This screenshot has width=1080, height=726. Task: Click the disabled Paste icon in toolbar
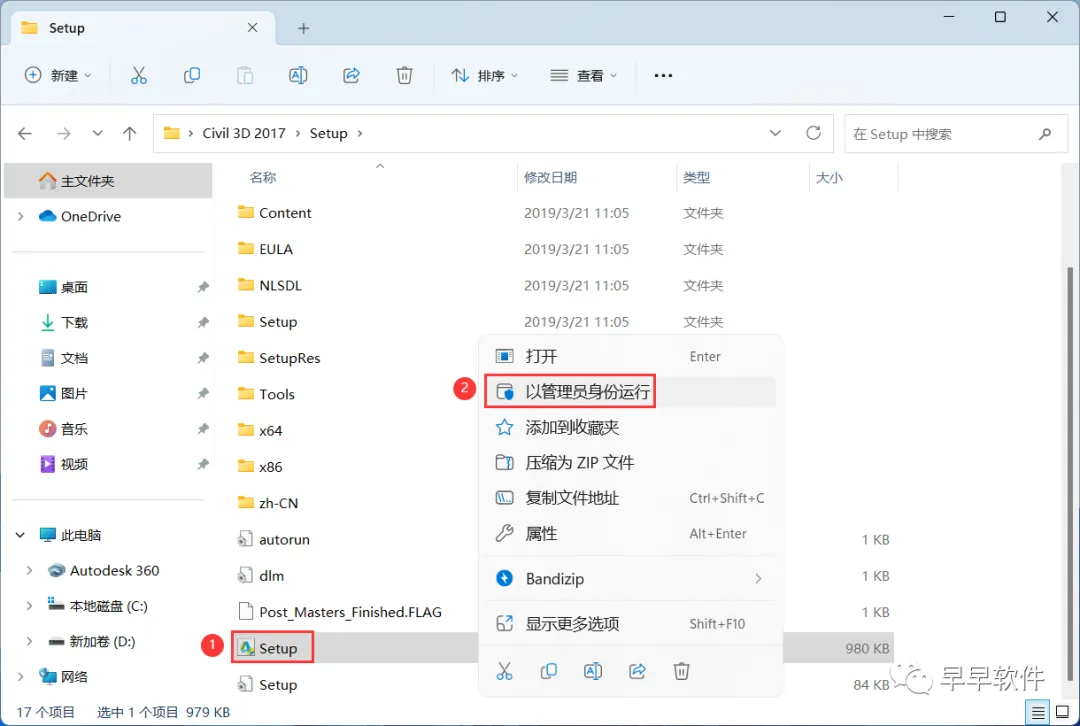(245, 75)
